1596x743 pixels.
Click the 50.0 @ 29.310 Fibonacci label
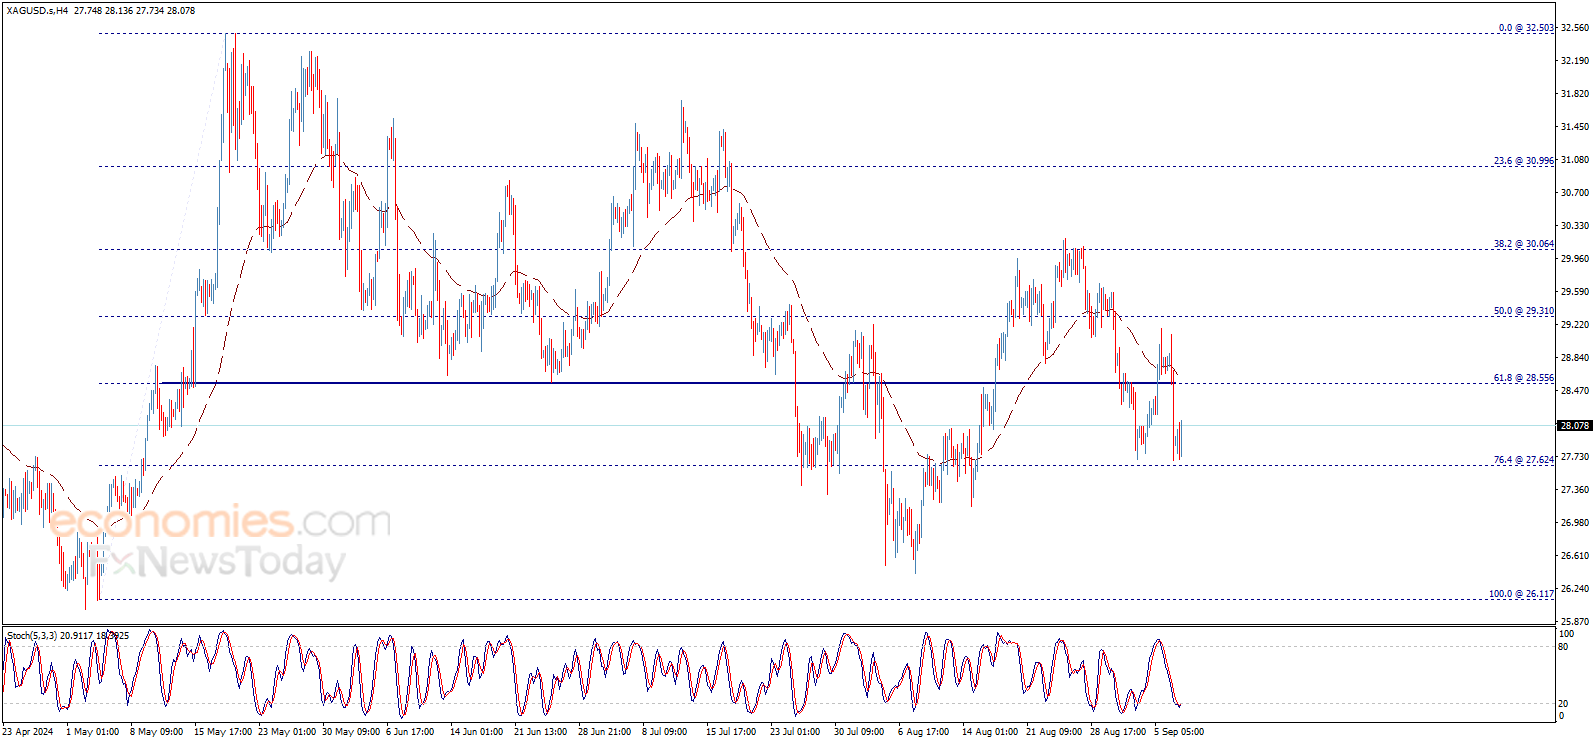tap(1524, 311)
